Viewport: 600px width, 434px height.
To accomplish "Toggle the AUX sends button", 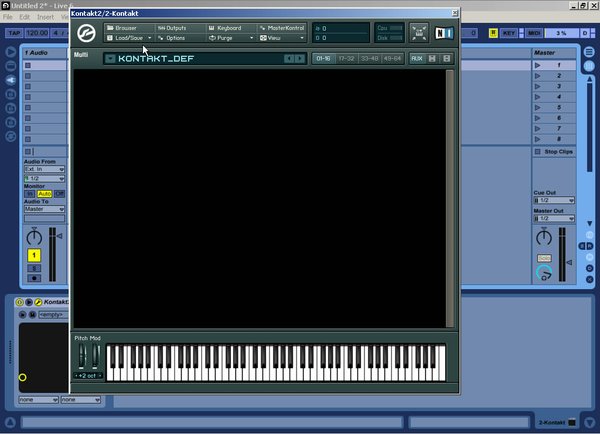I will tap(417, 59).
